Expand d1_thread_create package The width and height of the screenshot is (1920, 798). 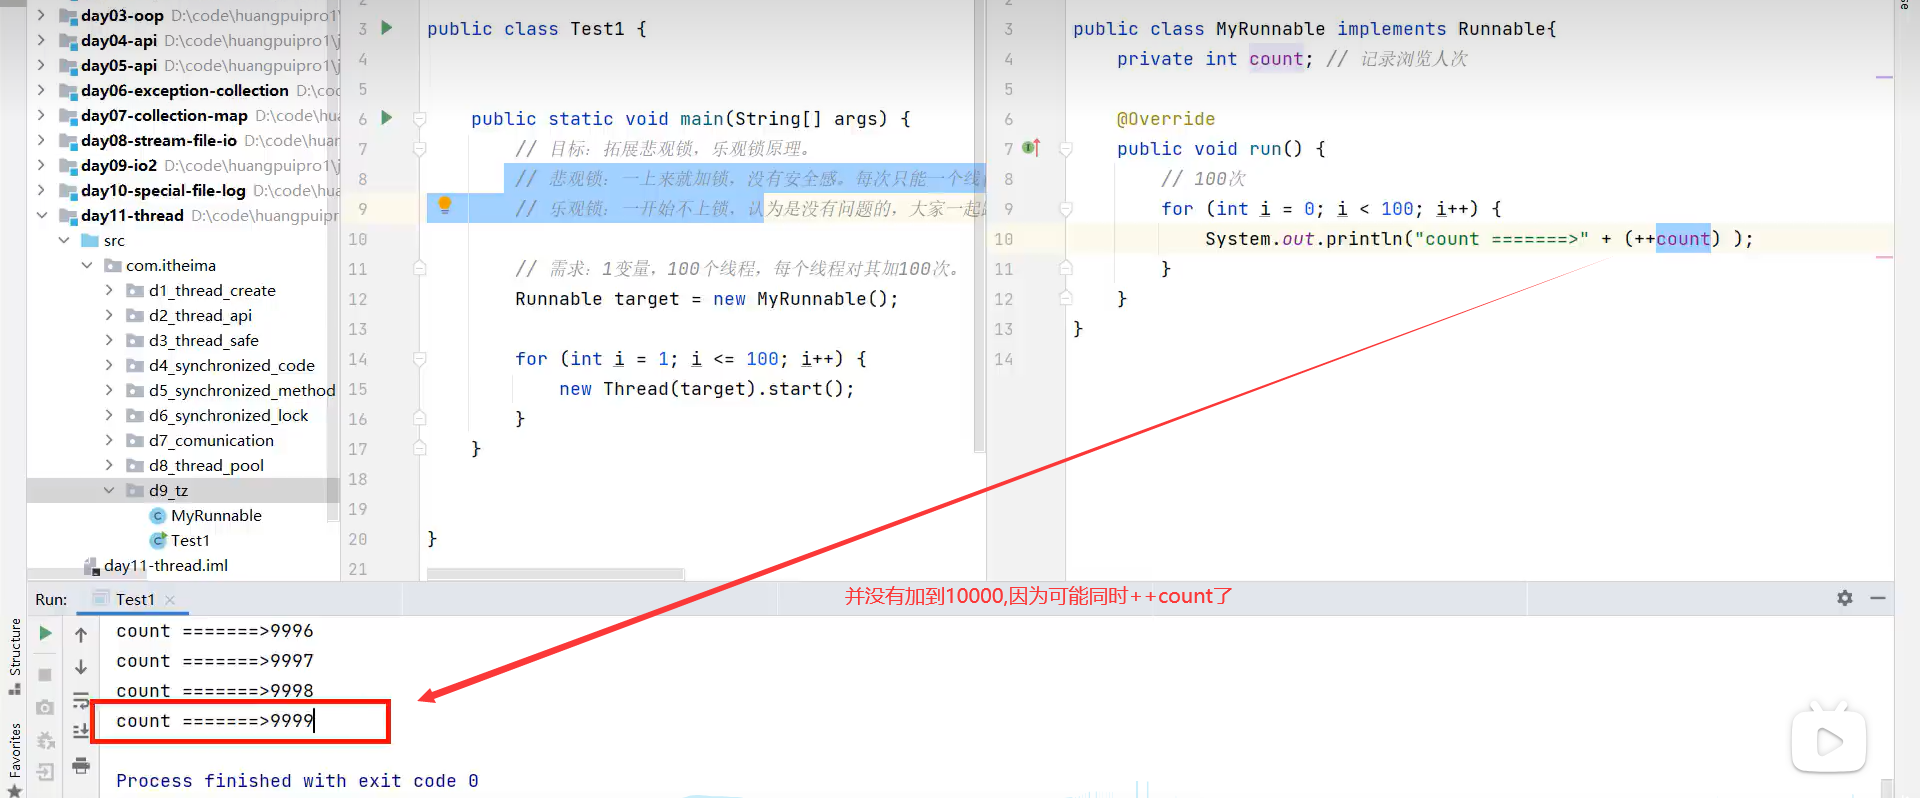(x=109, y=290)
